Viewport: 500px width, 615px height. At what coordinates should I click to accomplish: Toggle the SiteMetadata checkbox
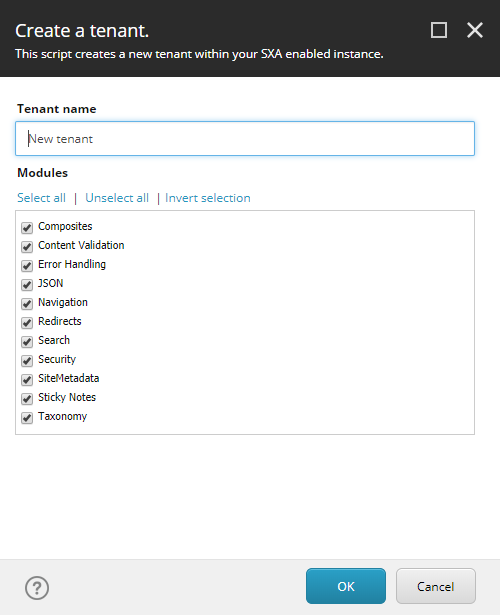coord(27,380)
